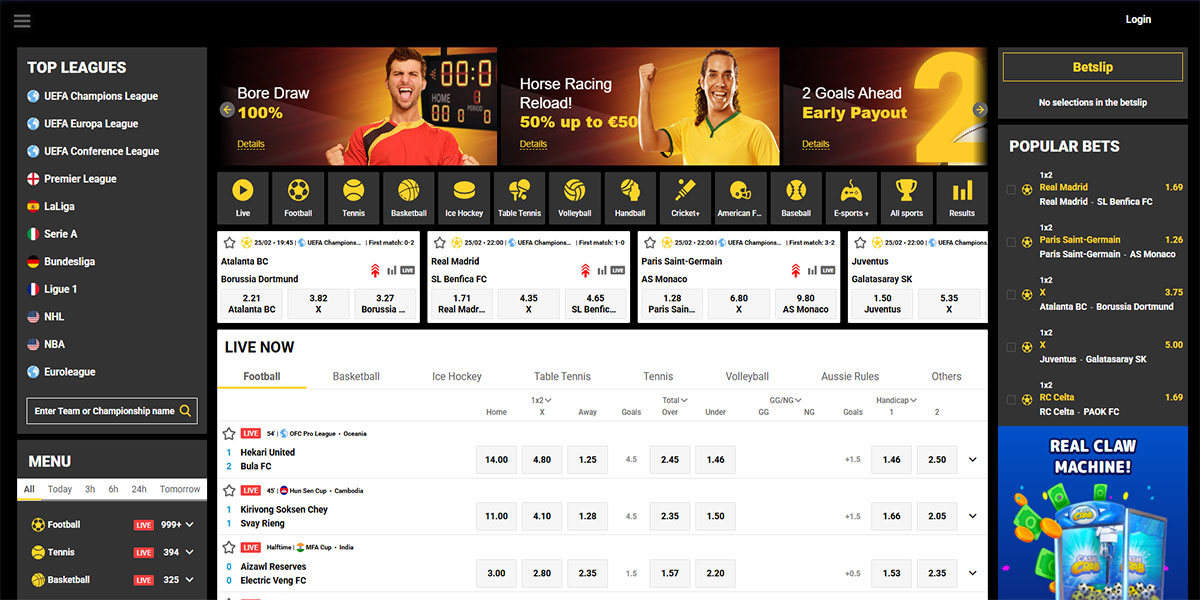Open Results via the bar chart icon

pyautogui.click(x=961, y=197)
